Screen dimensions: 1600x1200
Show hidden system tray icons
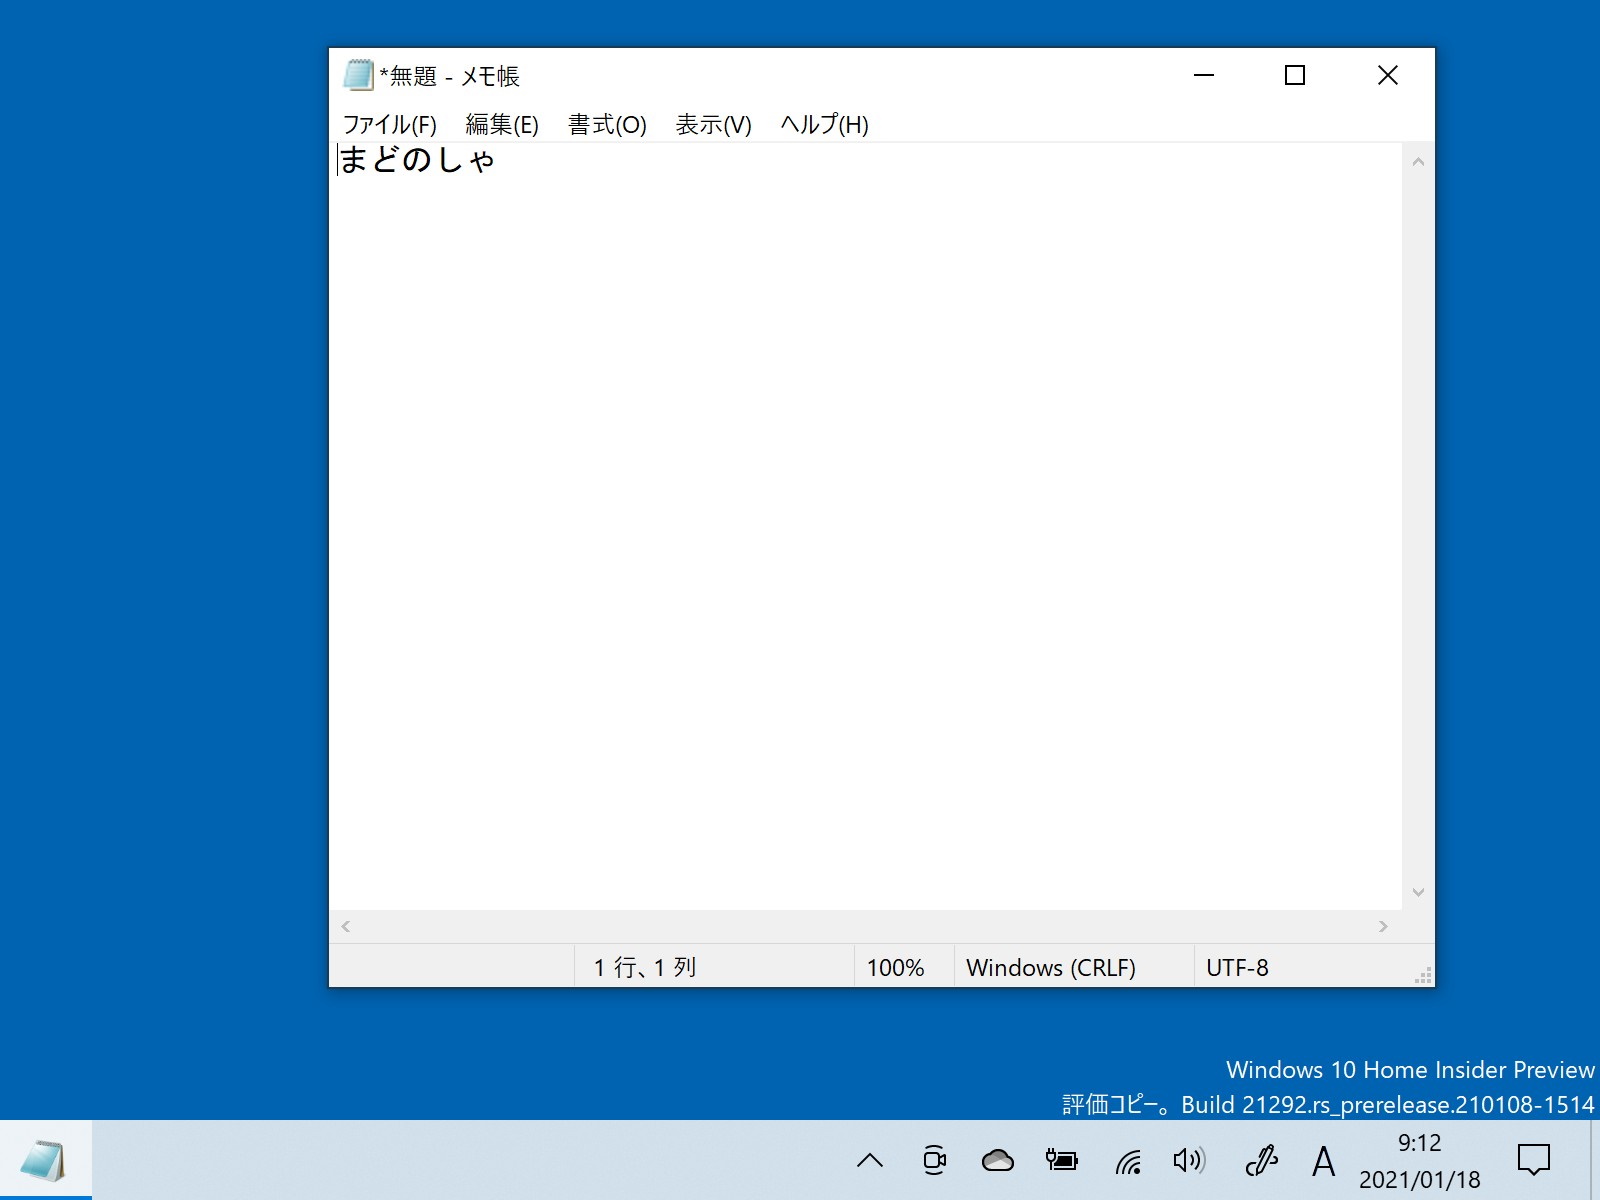click(x=870, y=1160)
